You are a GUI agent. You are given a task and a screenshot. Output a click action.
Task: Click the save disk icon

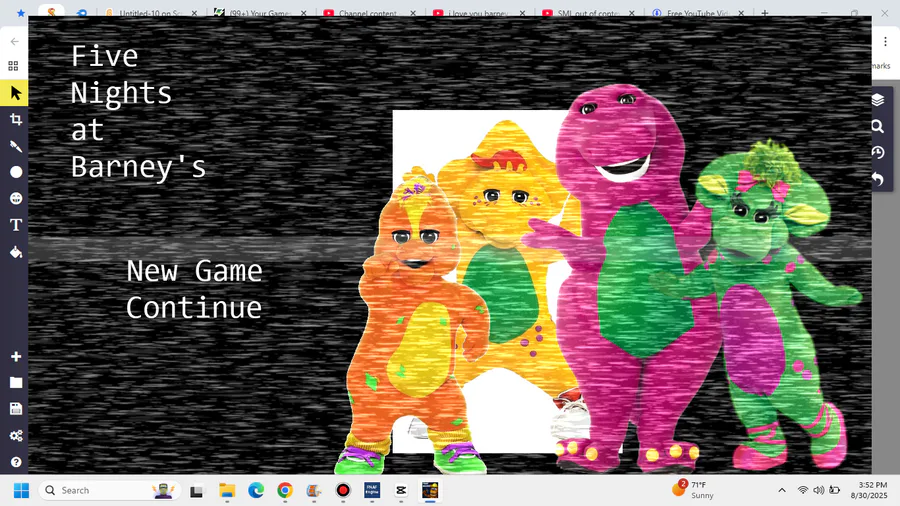tap(15, 408)
